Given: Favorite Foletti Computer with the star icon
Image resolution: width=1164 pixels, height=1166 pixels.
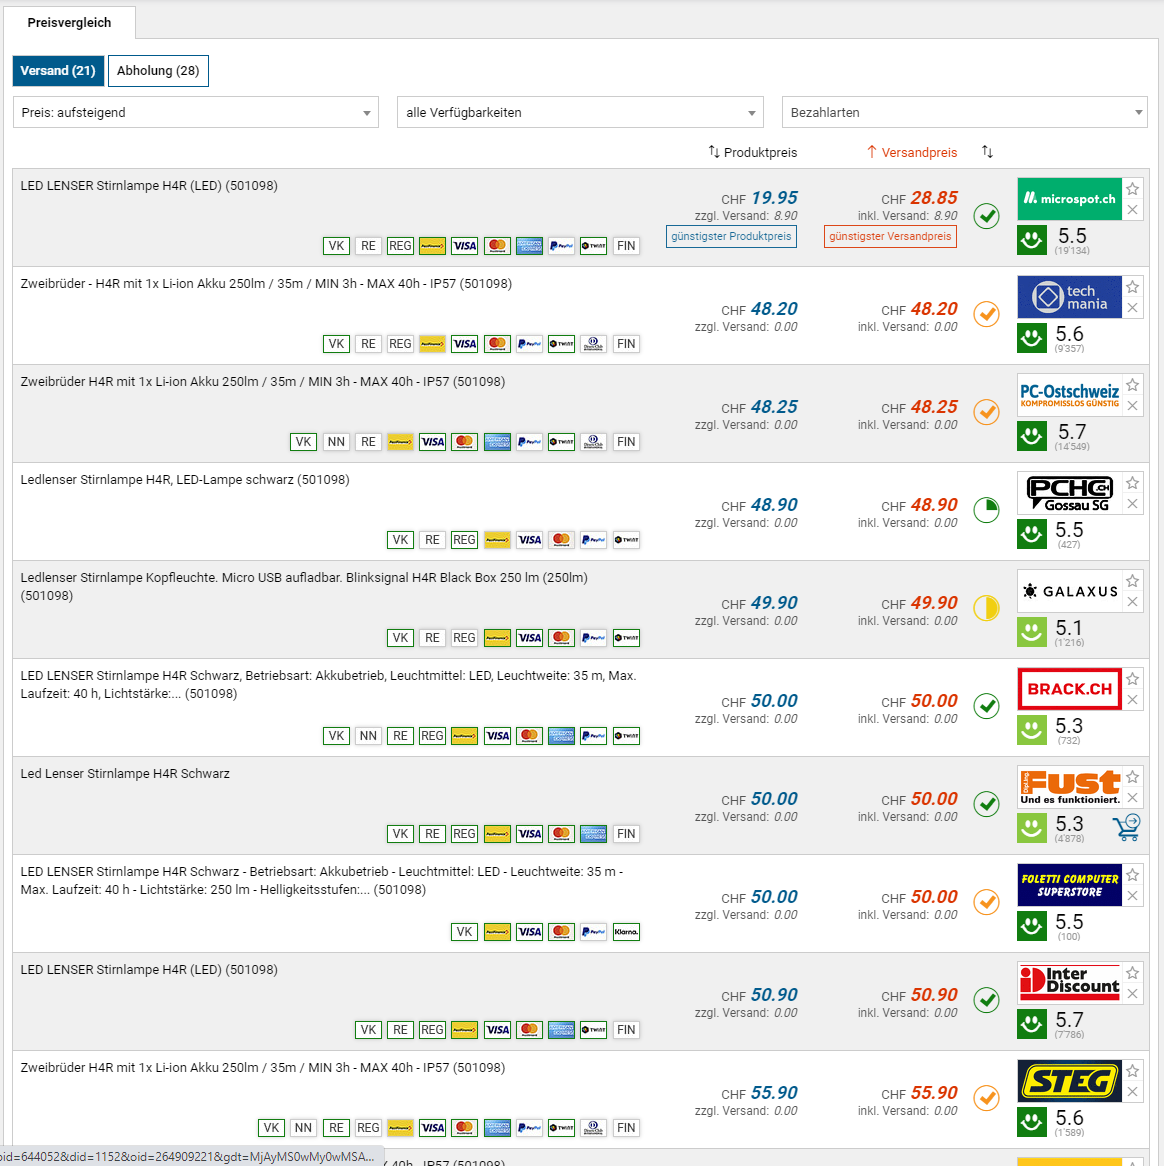Looking at the screenshot, I should pos(1132,875).
